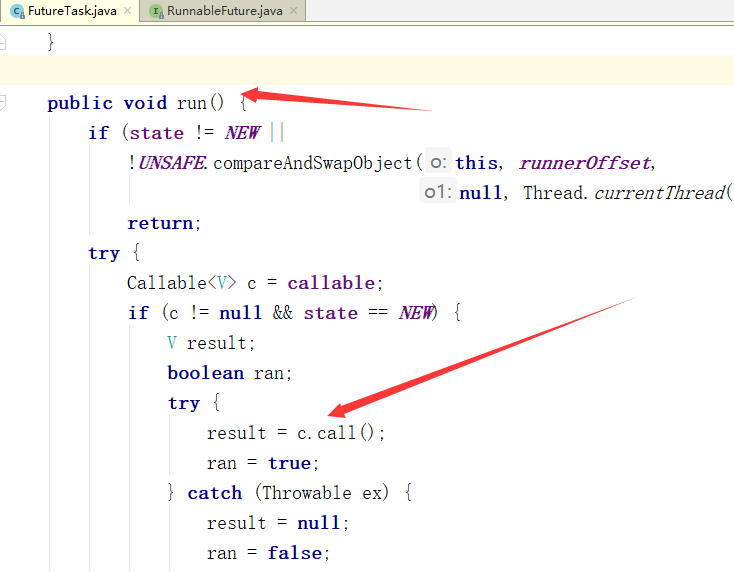Click the 'callable' field reference
This screenshot has height=572, width=734.
(331, 283)
